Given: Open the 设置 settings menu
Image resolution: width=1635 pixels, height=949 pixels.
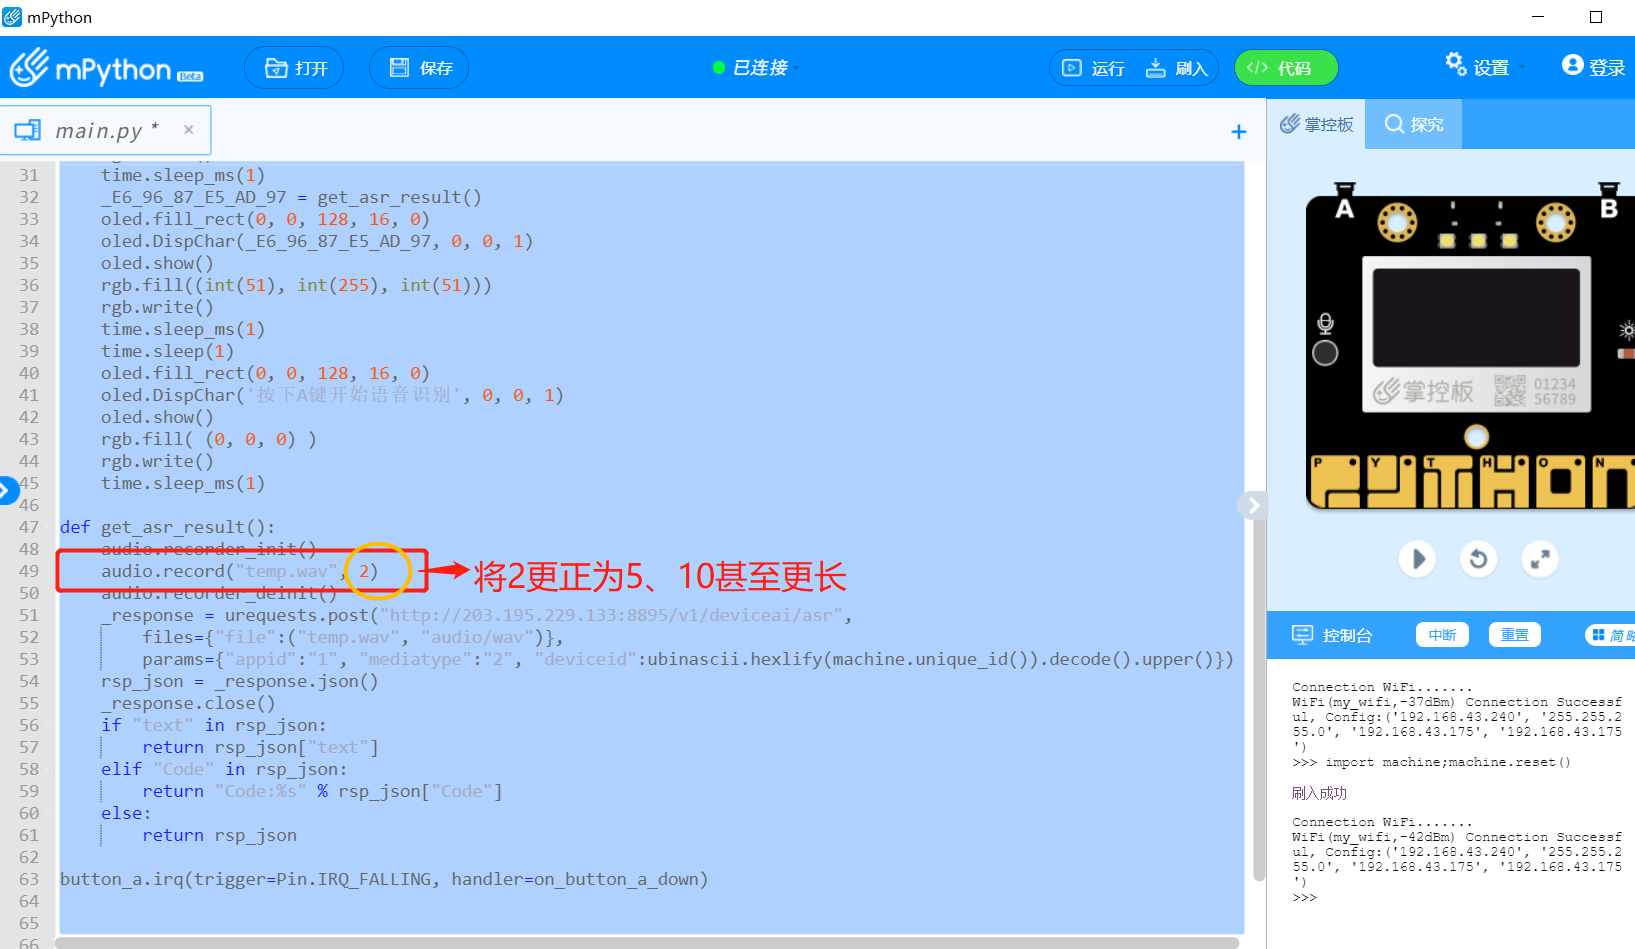Looking at the screenshot, I should (1485, 67).
